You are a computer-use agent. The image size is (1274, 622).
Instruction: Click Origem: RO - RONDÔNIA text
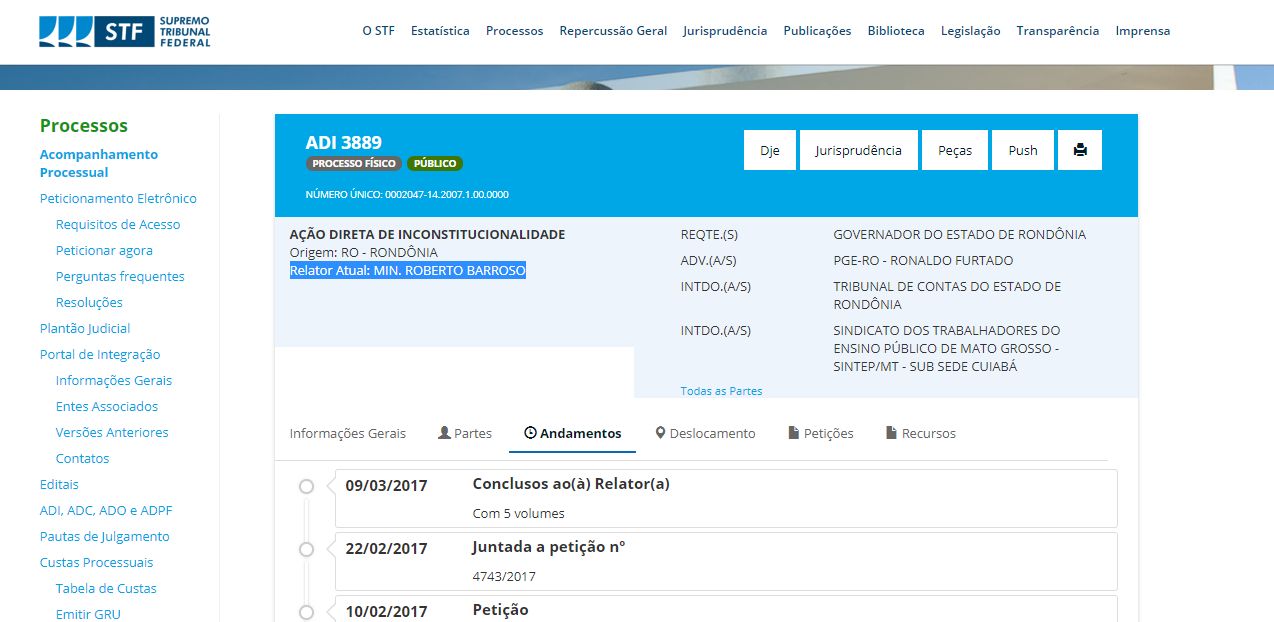pyautogui.click(x=364, y=252)
